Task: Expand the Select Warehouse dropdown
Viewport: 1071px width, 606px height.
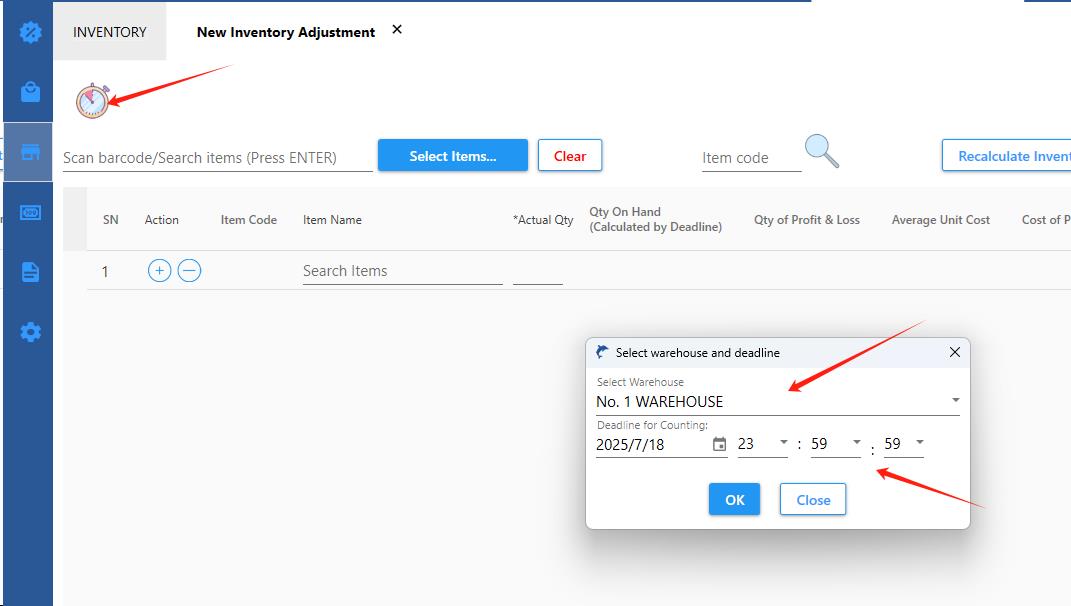Action: pyautogui.click(x=955, y=401)
